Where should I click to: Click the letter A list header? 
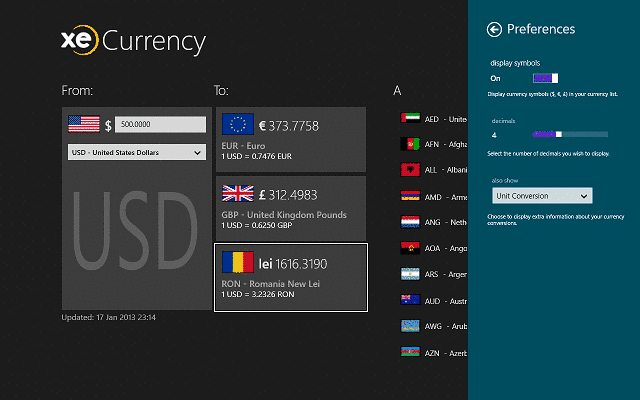397,90
